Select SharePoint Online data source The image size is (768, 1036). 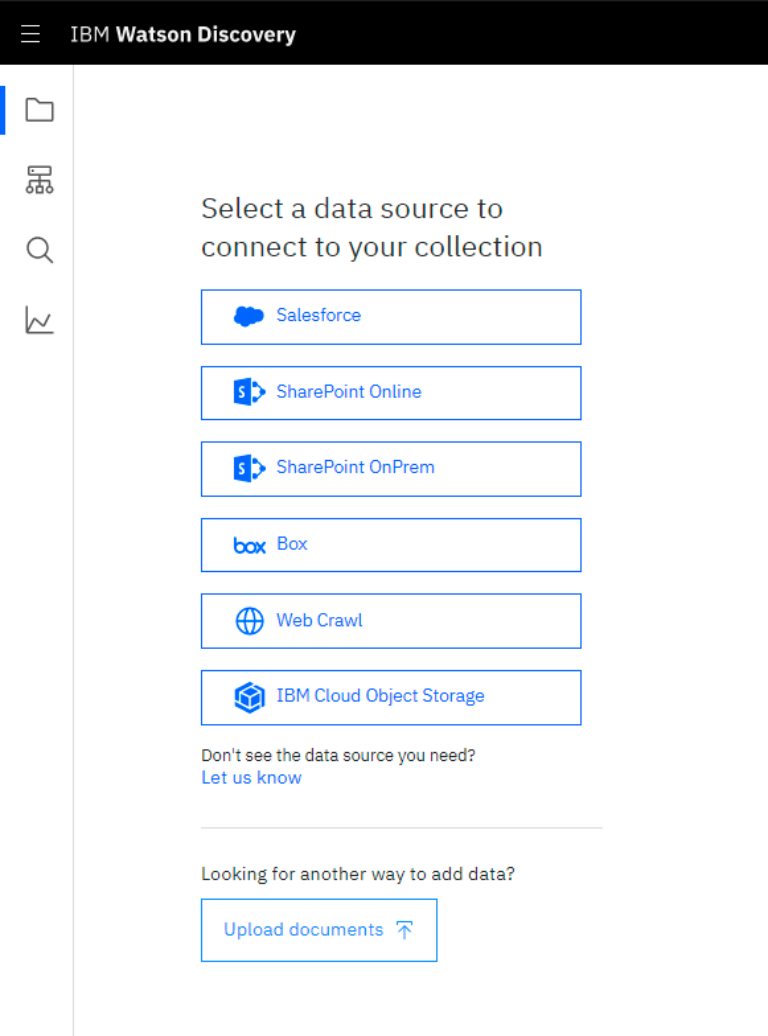391,392
